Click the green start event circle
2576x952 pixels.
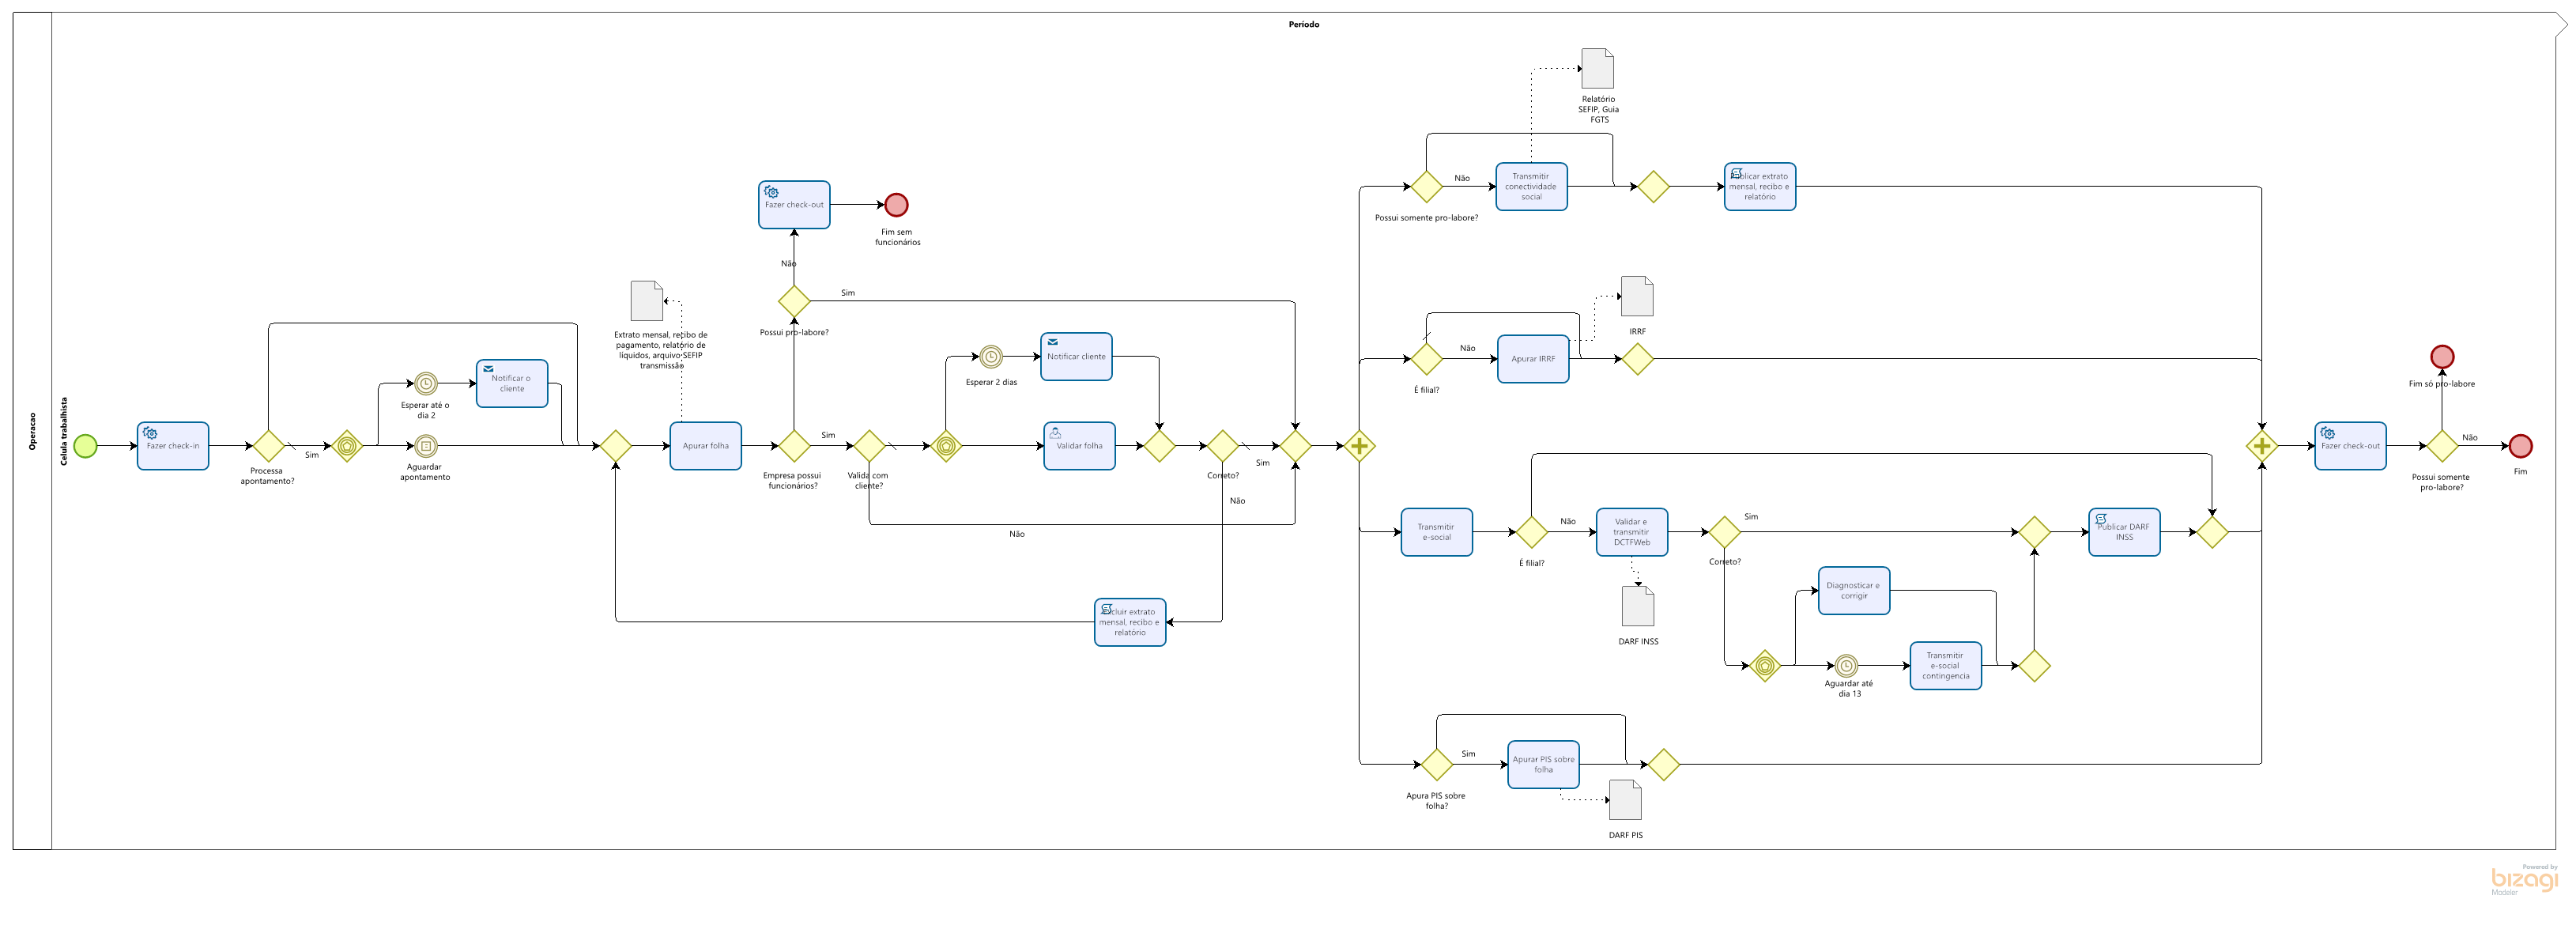(86, 446)
